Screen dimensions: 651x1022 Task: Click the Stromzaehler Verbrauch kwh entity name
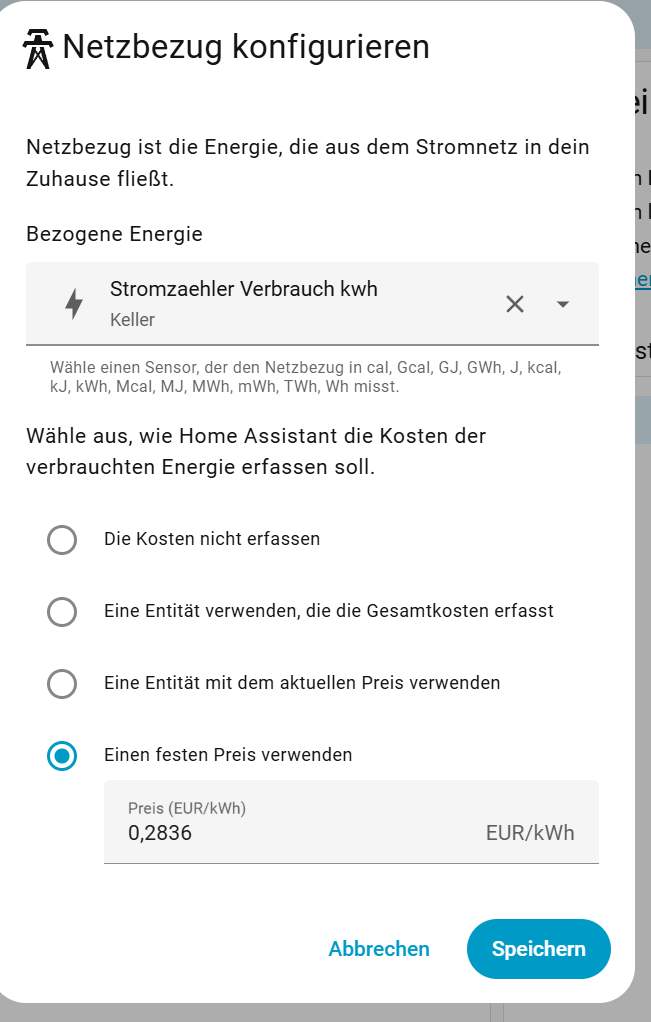244,289
